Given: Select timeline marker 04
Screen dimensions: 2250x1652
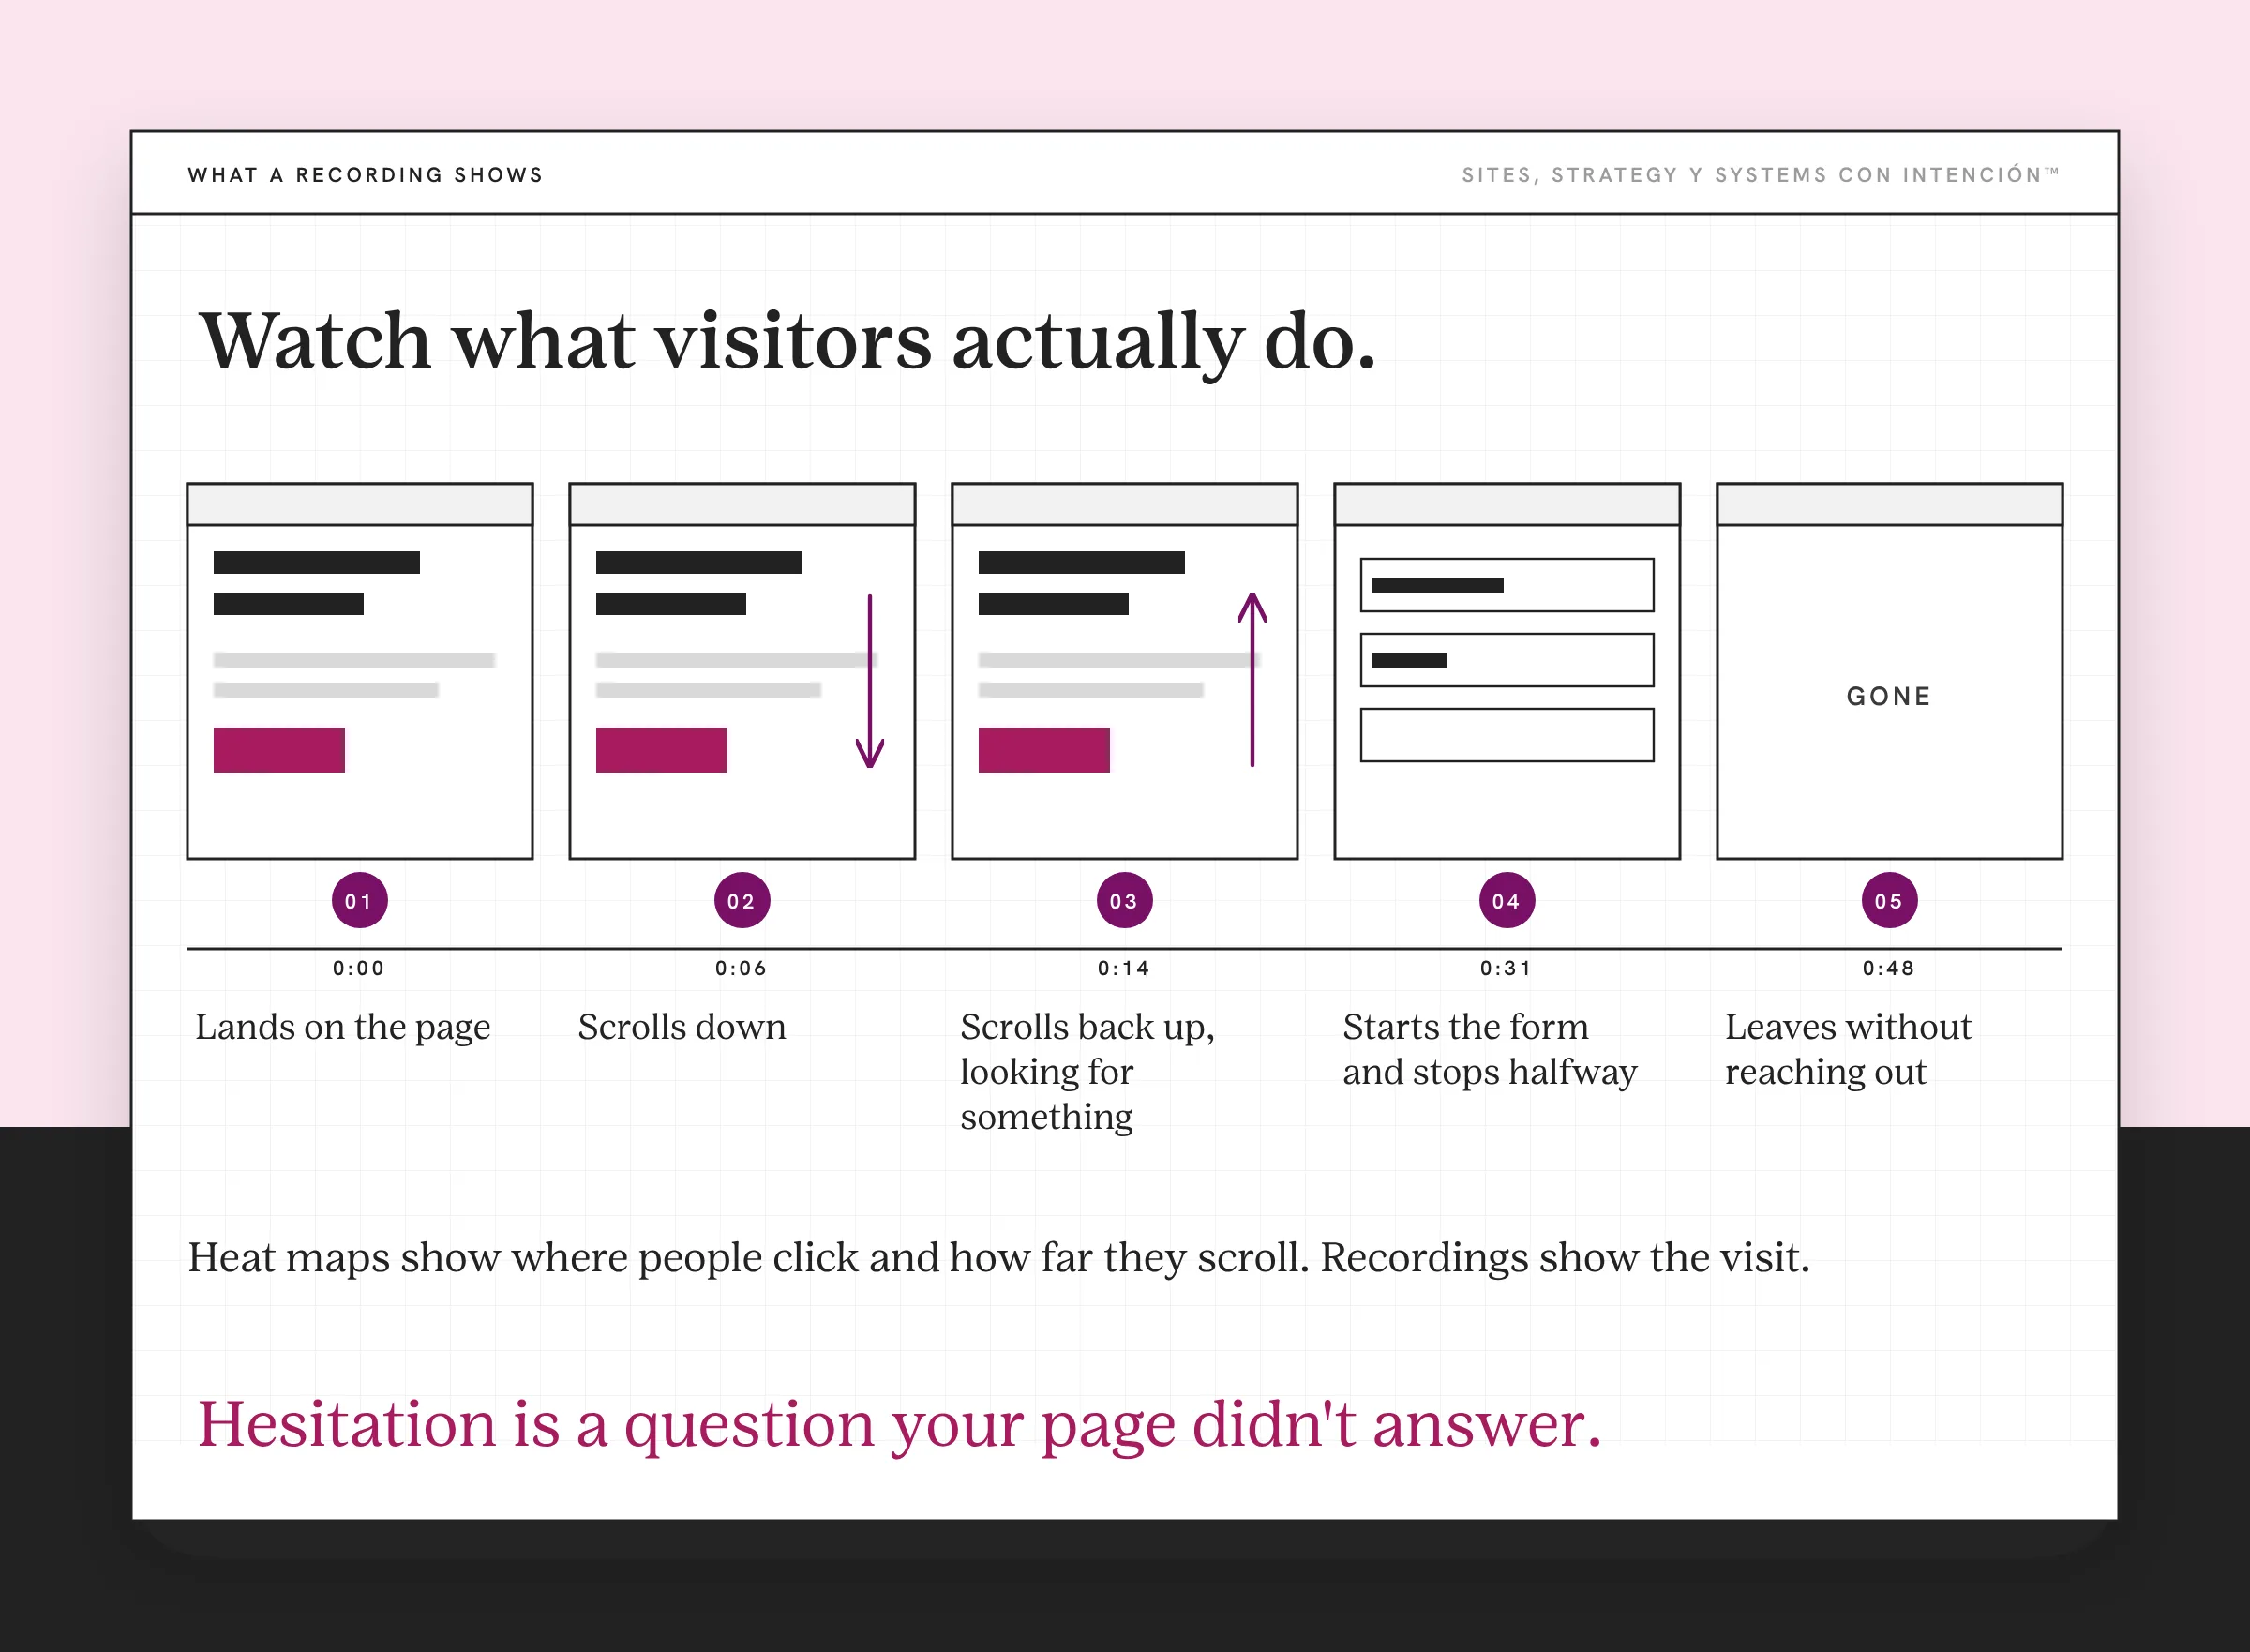Looking at the screenshot, I should pos(1507,901).
